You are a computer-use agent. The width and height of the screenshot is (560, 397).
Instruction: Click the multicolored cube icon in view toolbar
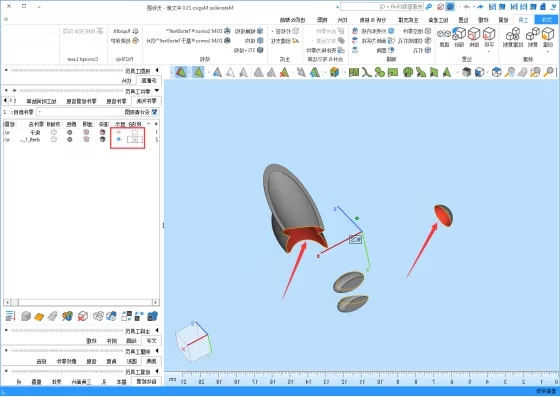click(334, 72)
